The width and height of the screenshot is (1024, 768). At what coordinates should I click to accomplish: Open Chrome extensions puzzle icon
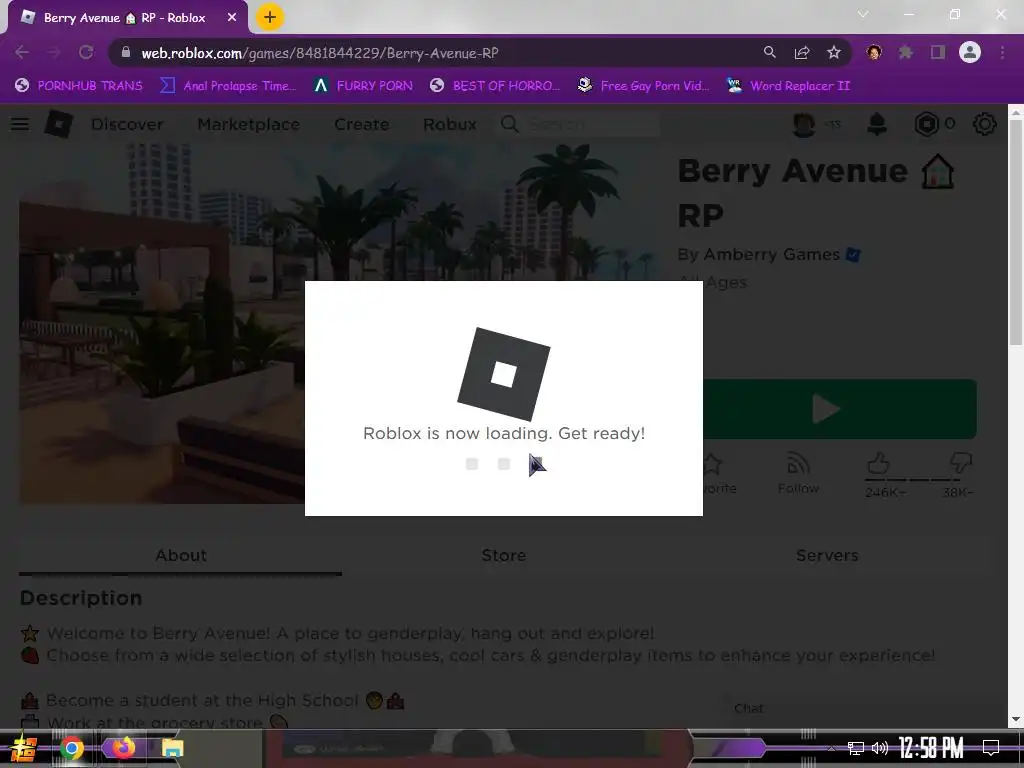(x=906, y=52)
